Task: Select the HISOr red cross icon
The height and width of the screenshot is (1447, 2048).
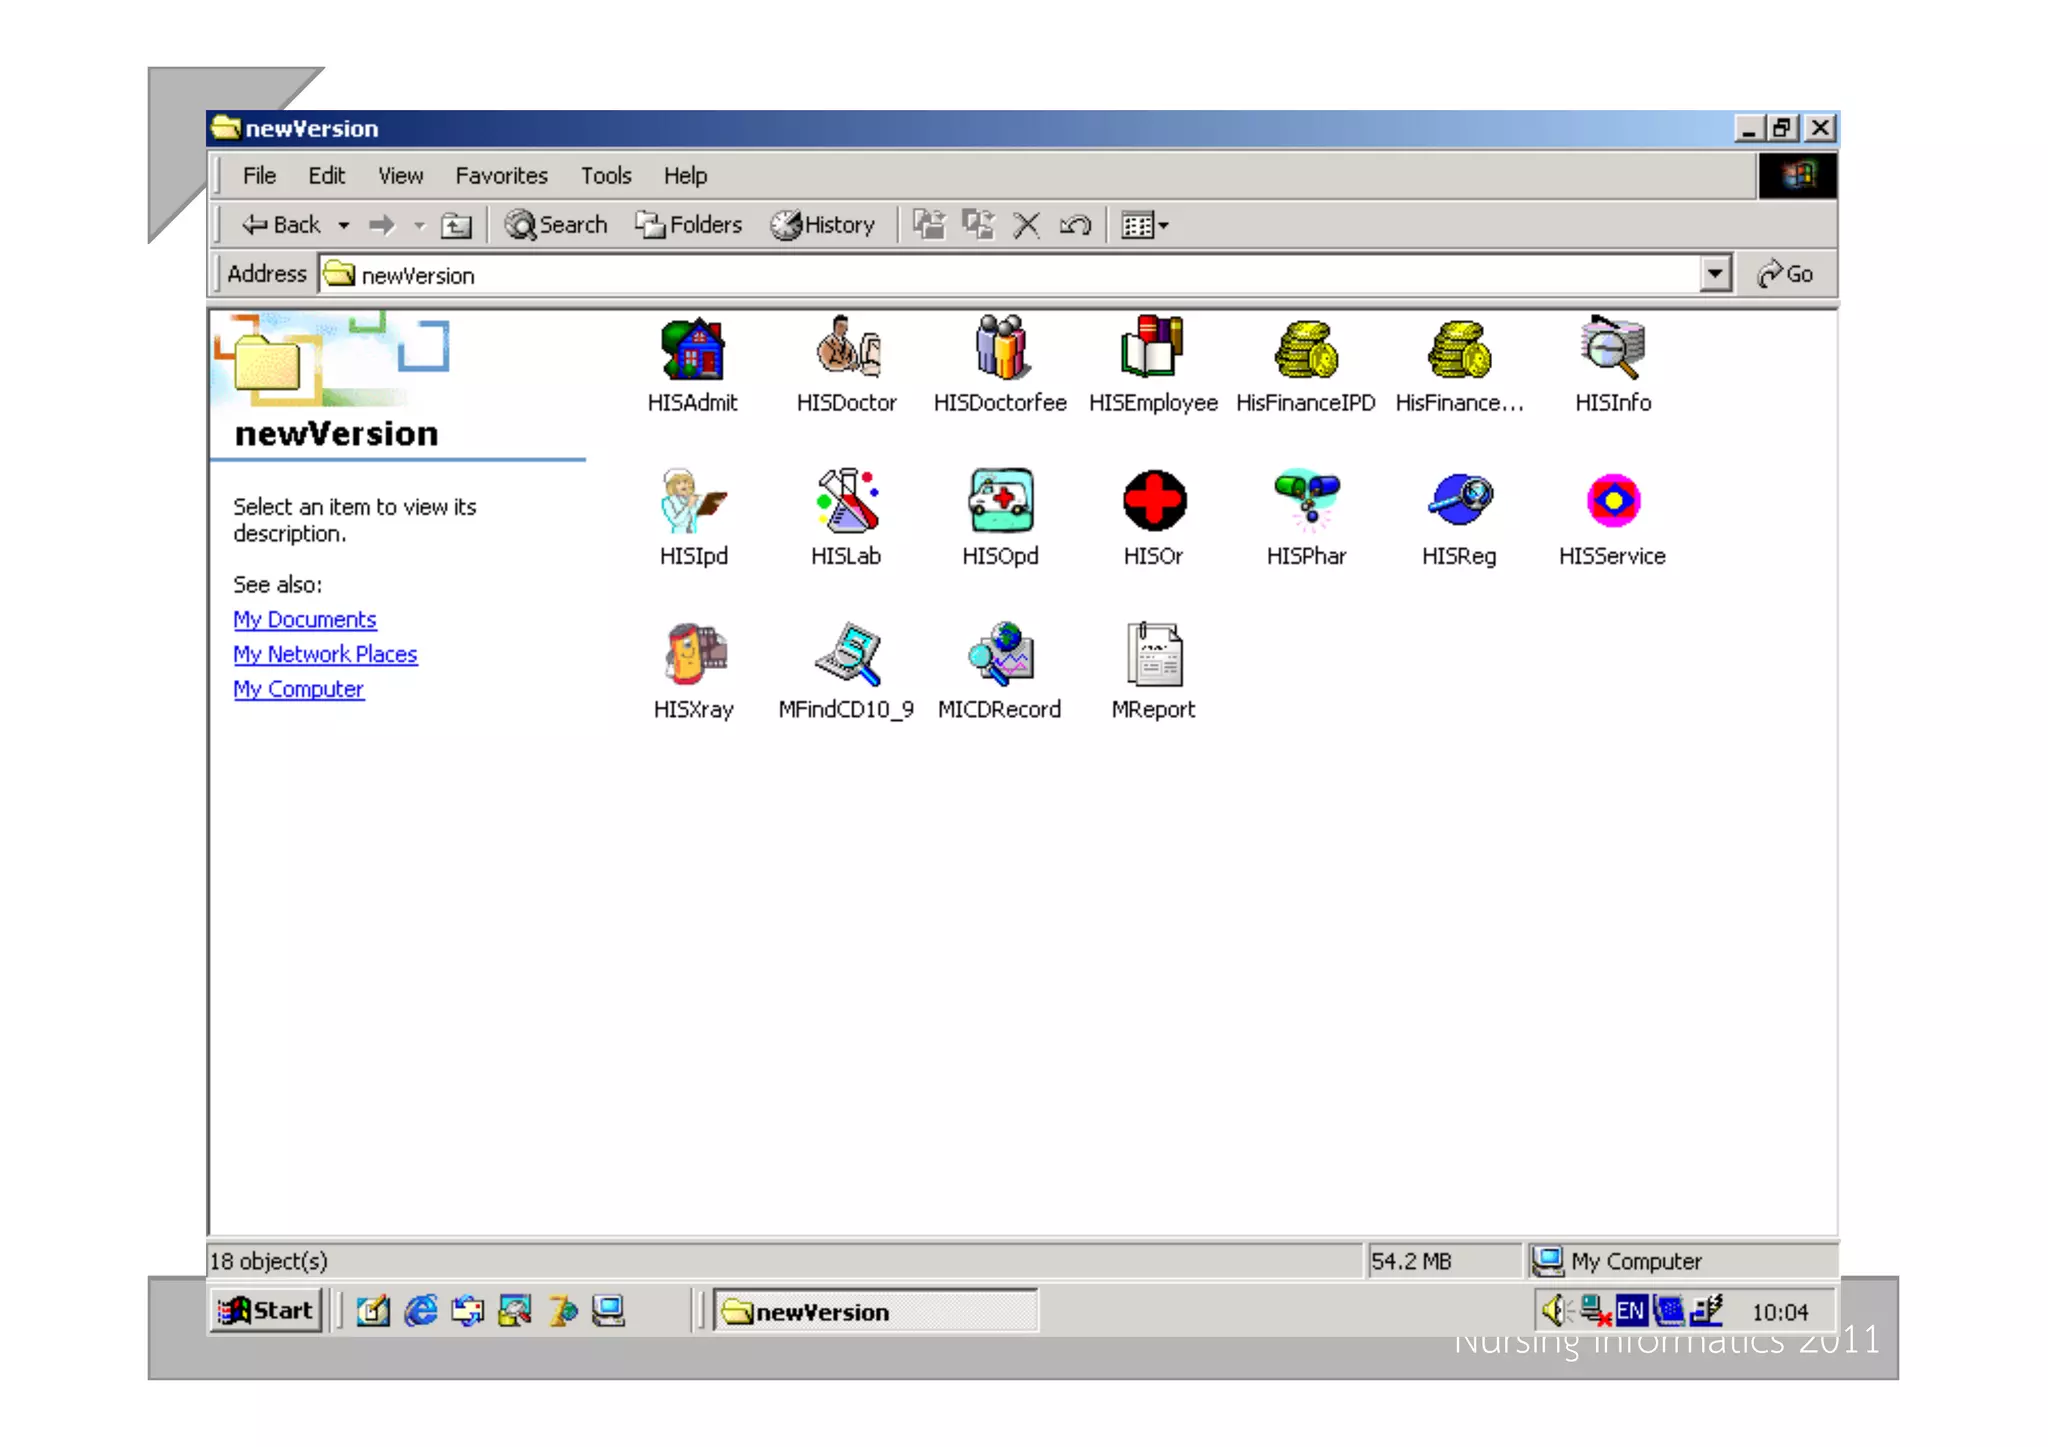Action: (x=1153, y=500)
